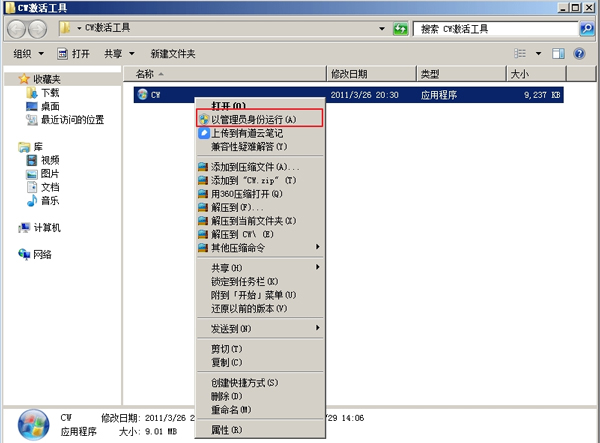Click the address bar path CW激活工具
Viewport: 600px width, 443px height.
click(108, 28)
